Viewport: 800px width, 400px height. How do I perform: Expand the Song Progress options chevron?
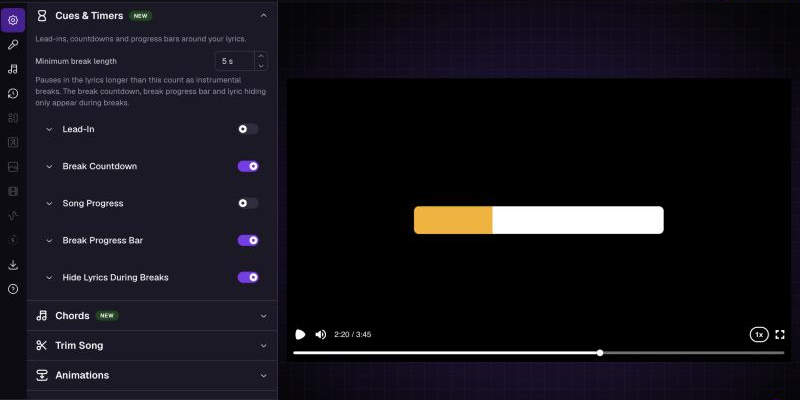point(49,204)
